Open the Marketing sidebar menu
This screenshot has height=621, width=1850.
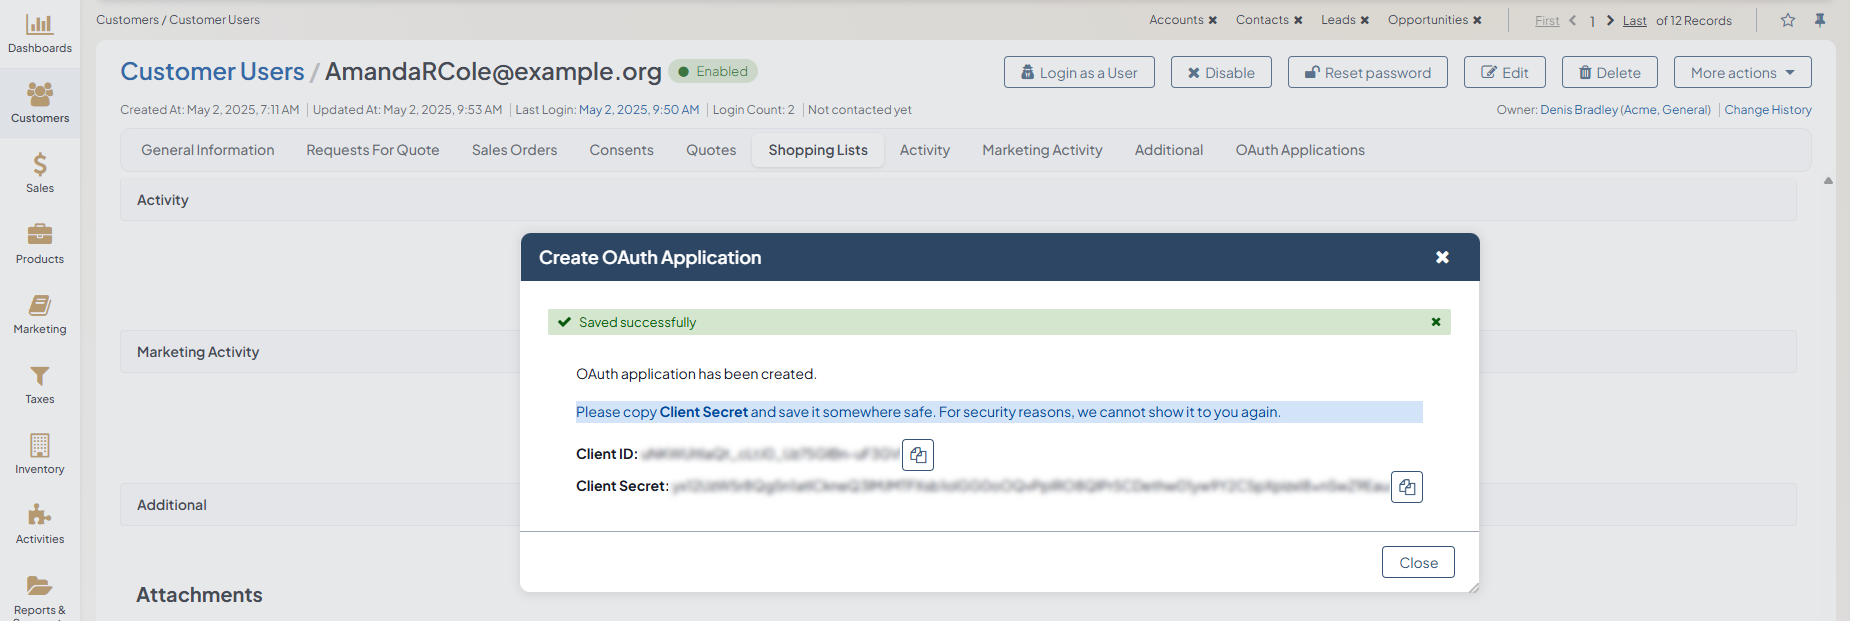tap(40, 313)
